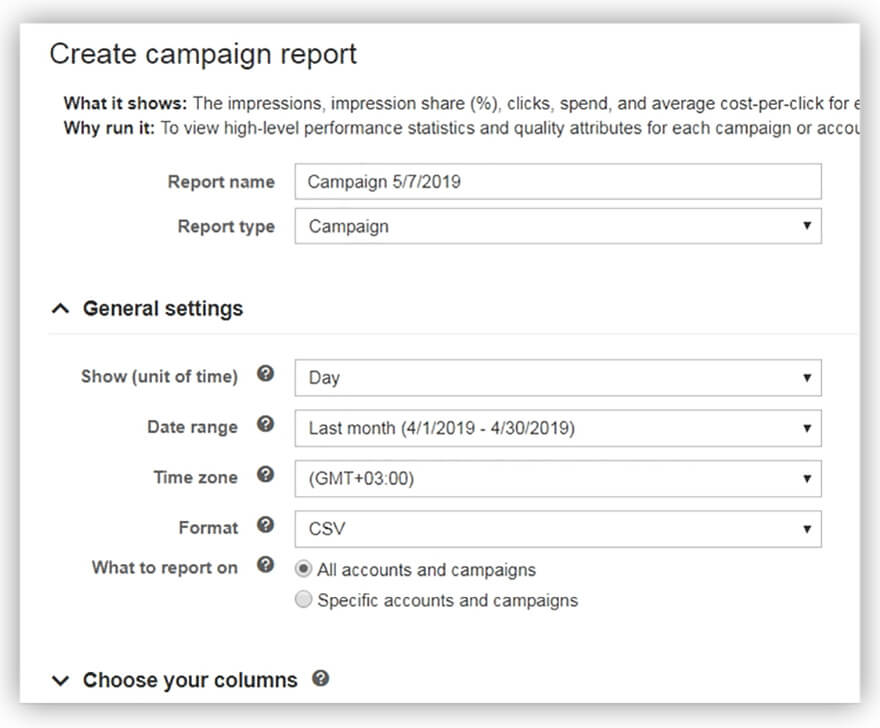Open the Report type dropdown
Viewport: 880px width, 728px height.
557,226
